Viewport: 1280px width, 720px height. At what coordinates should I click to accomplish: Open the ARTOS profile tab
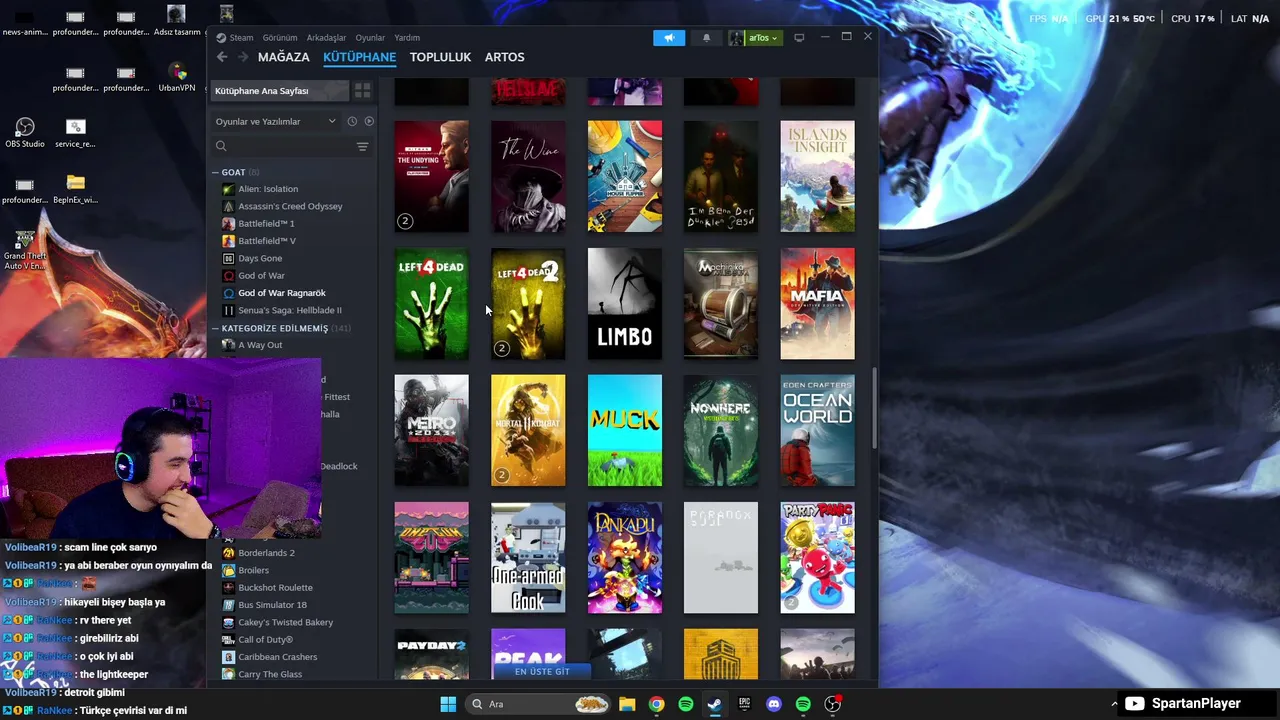click(x=504, y=57)
